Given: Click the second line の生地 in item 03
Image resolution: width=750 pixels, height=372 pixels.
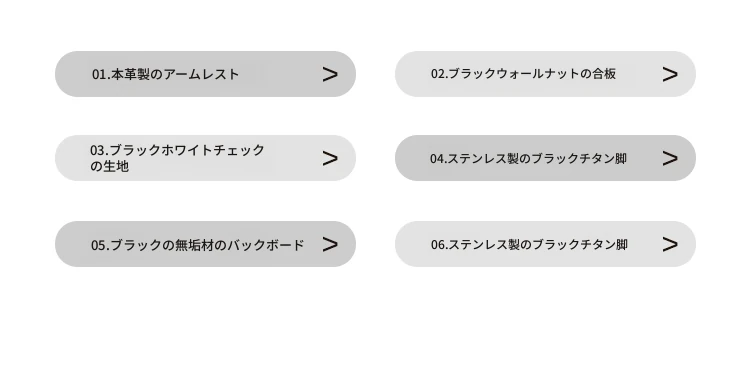Looking at the screenshot, I should 110,166.
